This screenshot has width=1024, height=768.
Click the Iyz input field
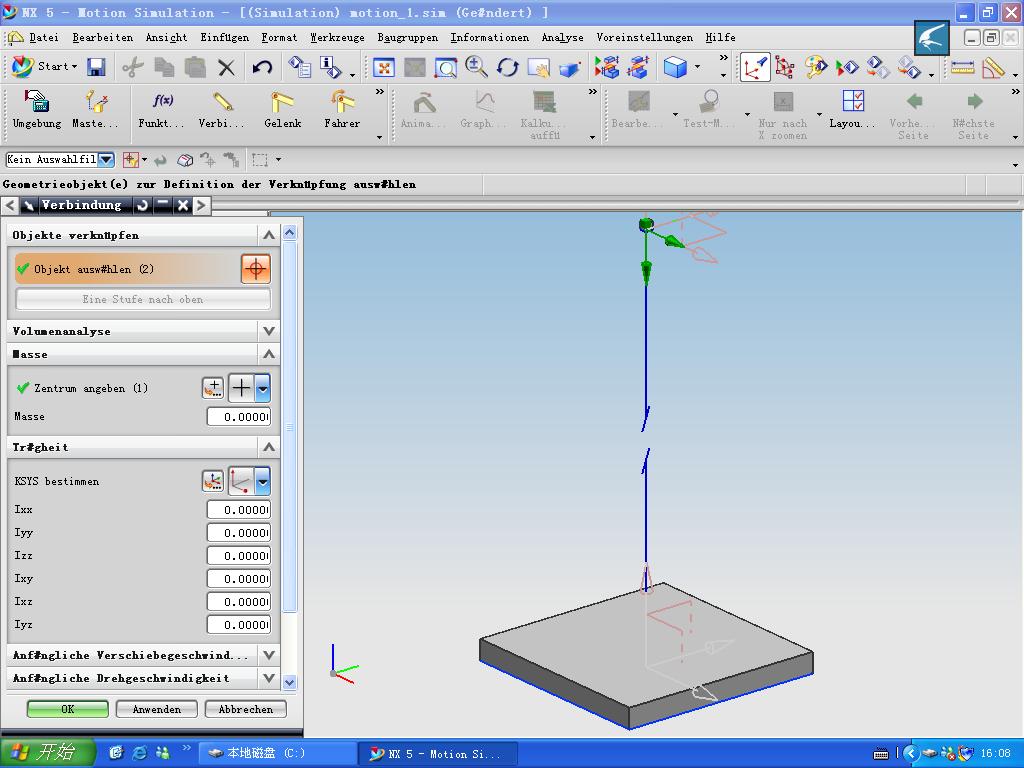pos(238,624)
